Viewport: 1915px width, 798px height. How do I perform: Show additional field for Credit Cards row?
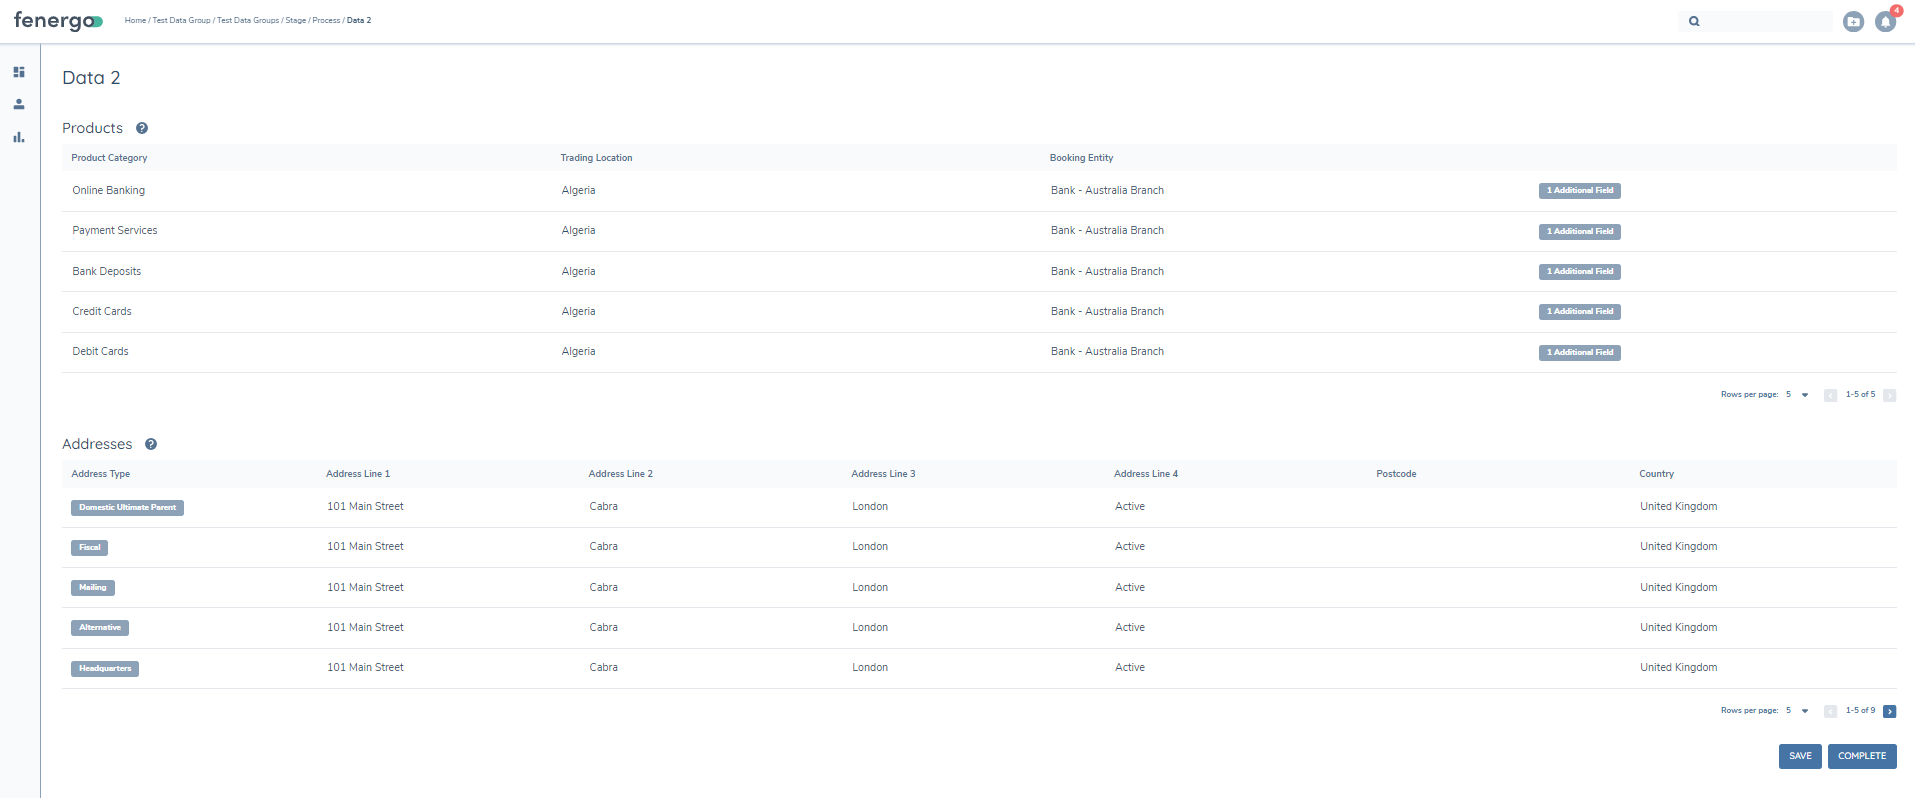coord(1579,312)
